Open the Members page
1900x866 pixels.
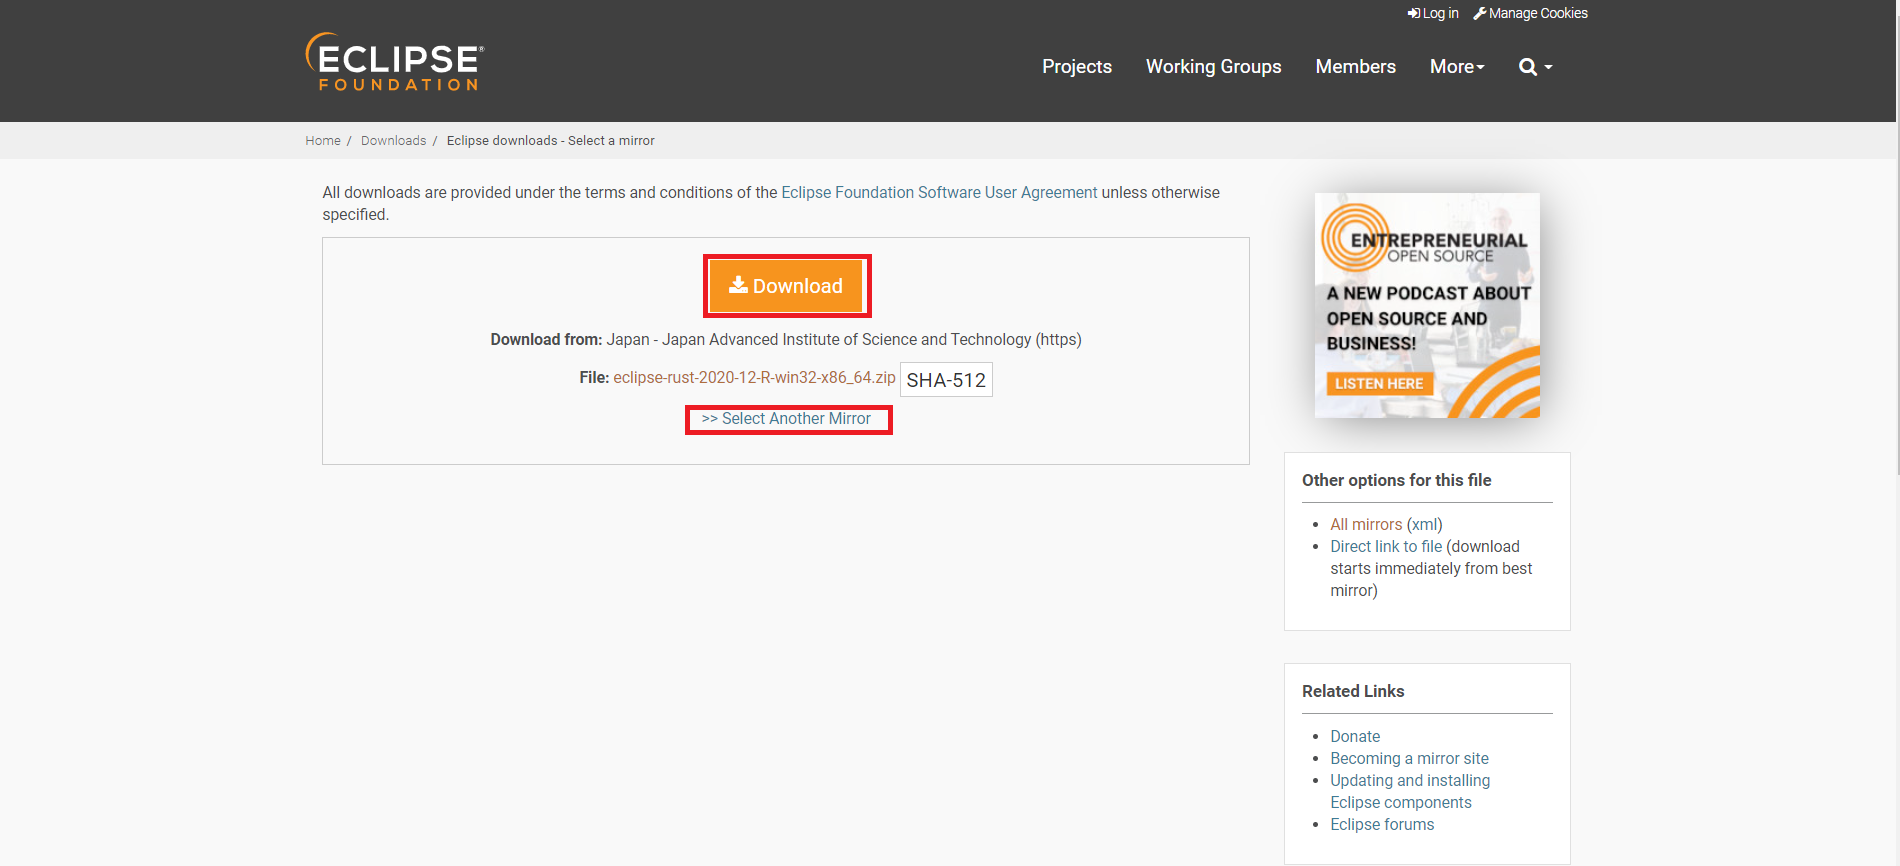pos(1355,67)
